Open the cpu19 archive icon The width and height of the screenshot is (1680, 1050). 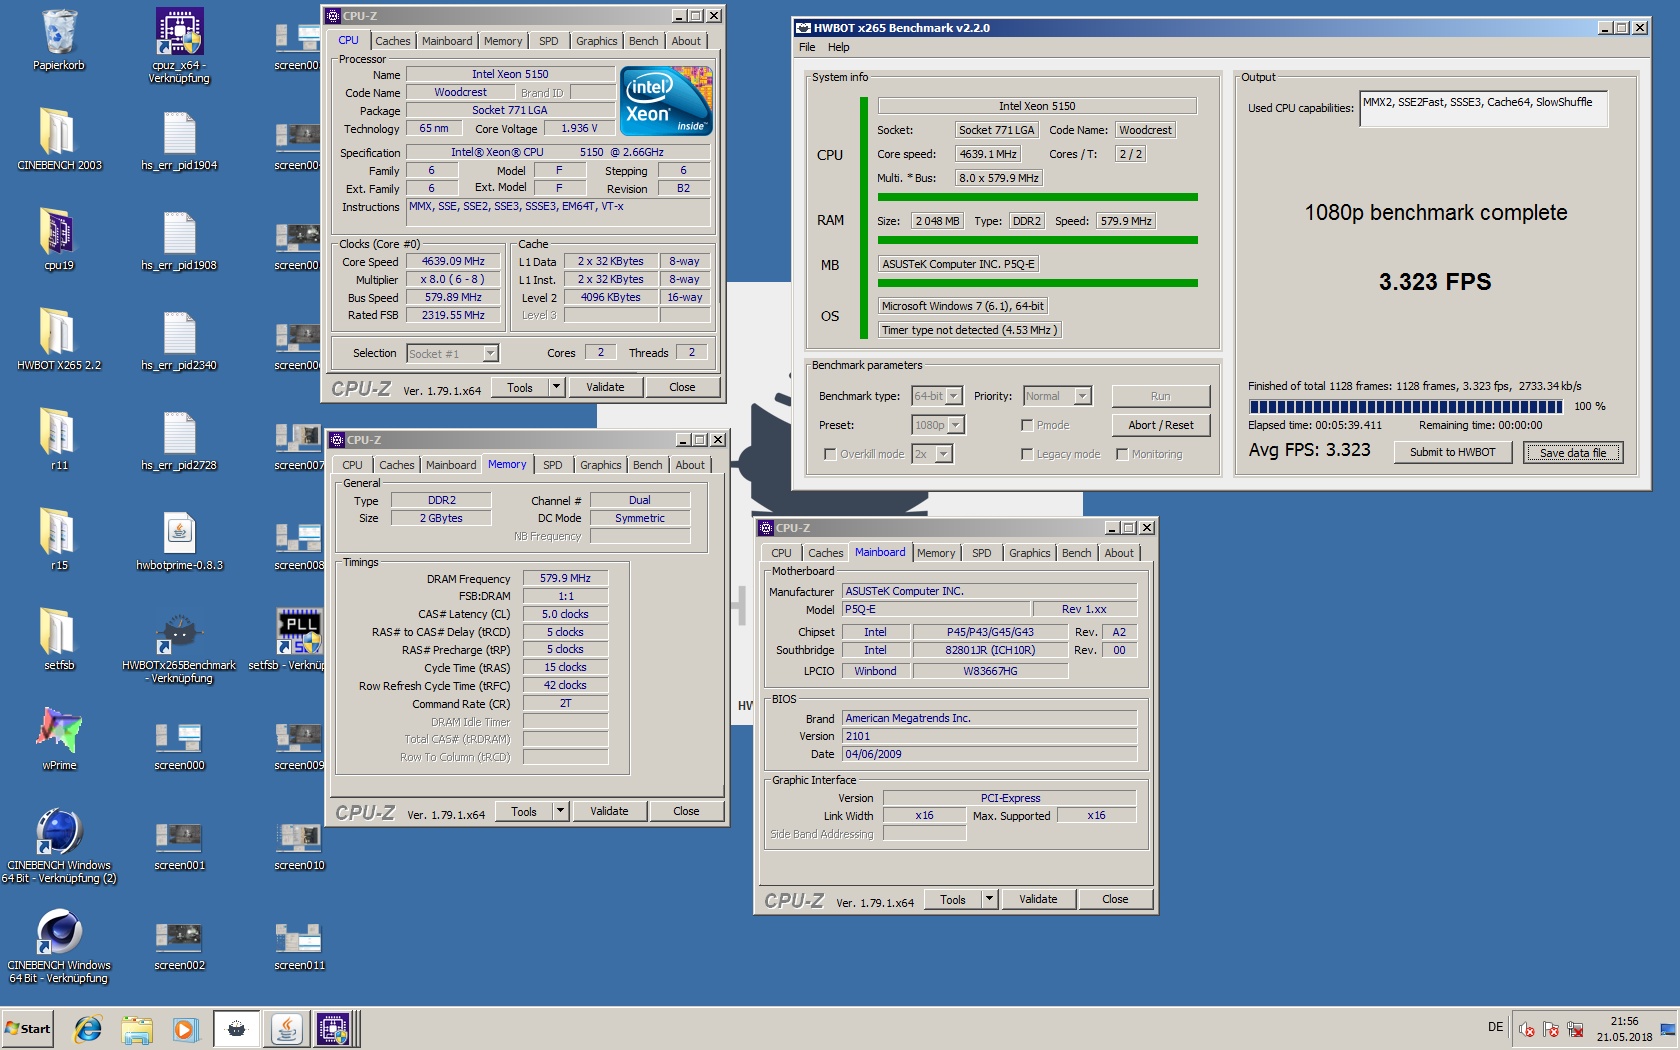(x=59, y=240)
